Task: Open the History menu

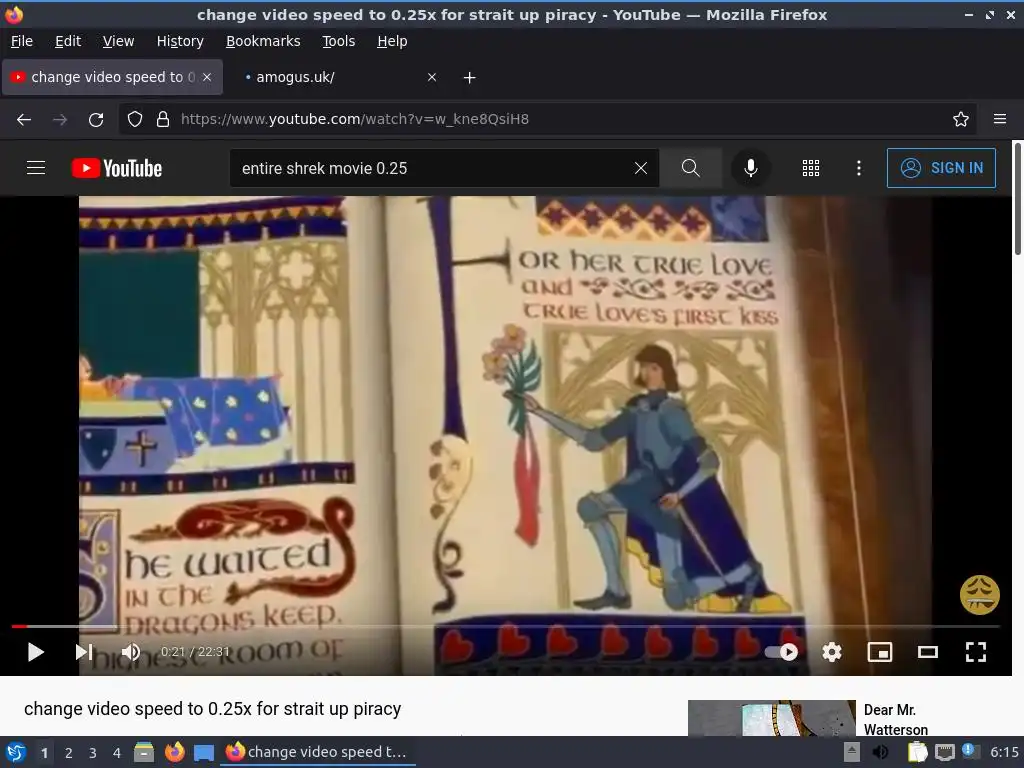Action: click(180, 41)
